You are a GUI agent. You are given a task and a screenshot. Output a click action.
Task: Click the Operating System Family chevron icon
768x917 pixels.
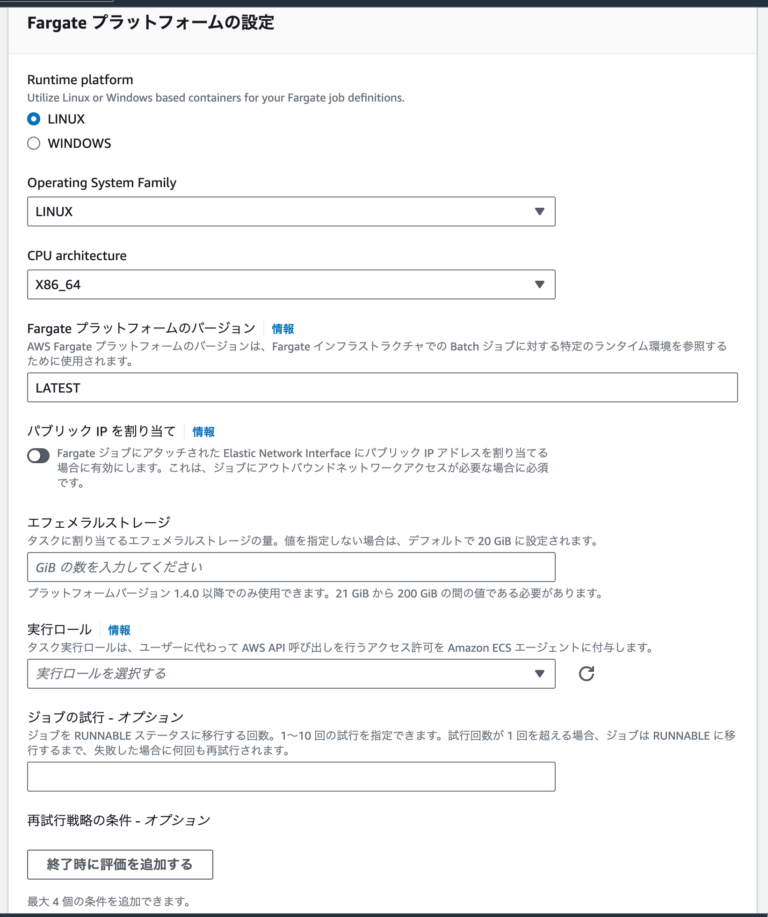pos(540,211)
